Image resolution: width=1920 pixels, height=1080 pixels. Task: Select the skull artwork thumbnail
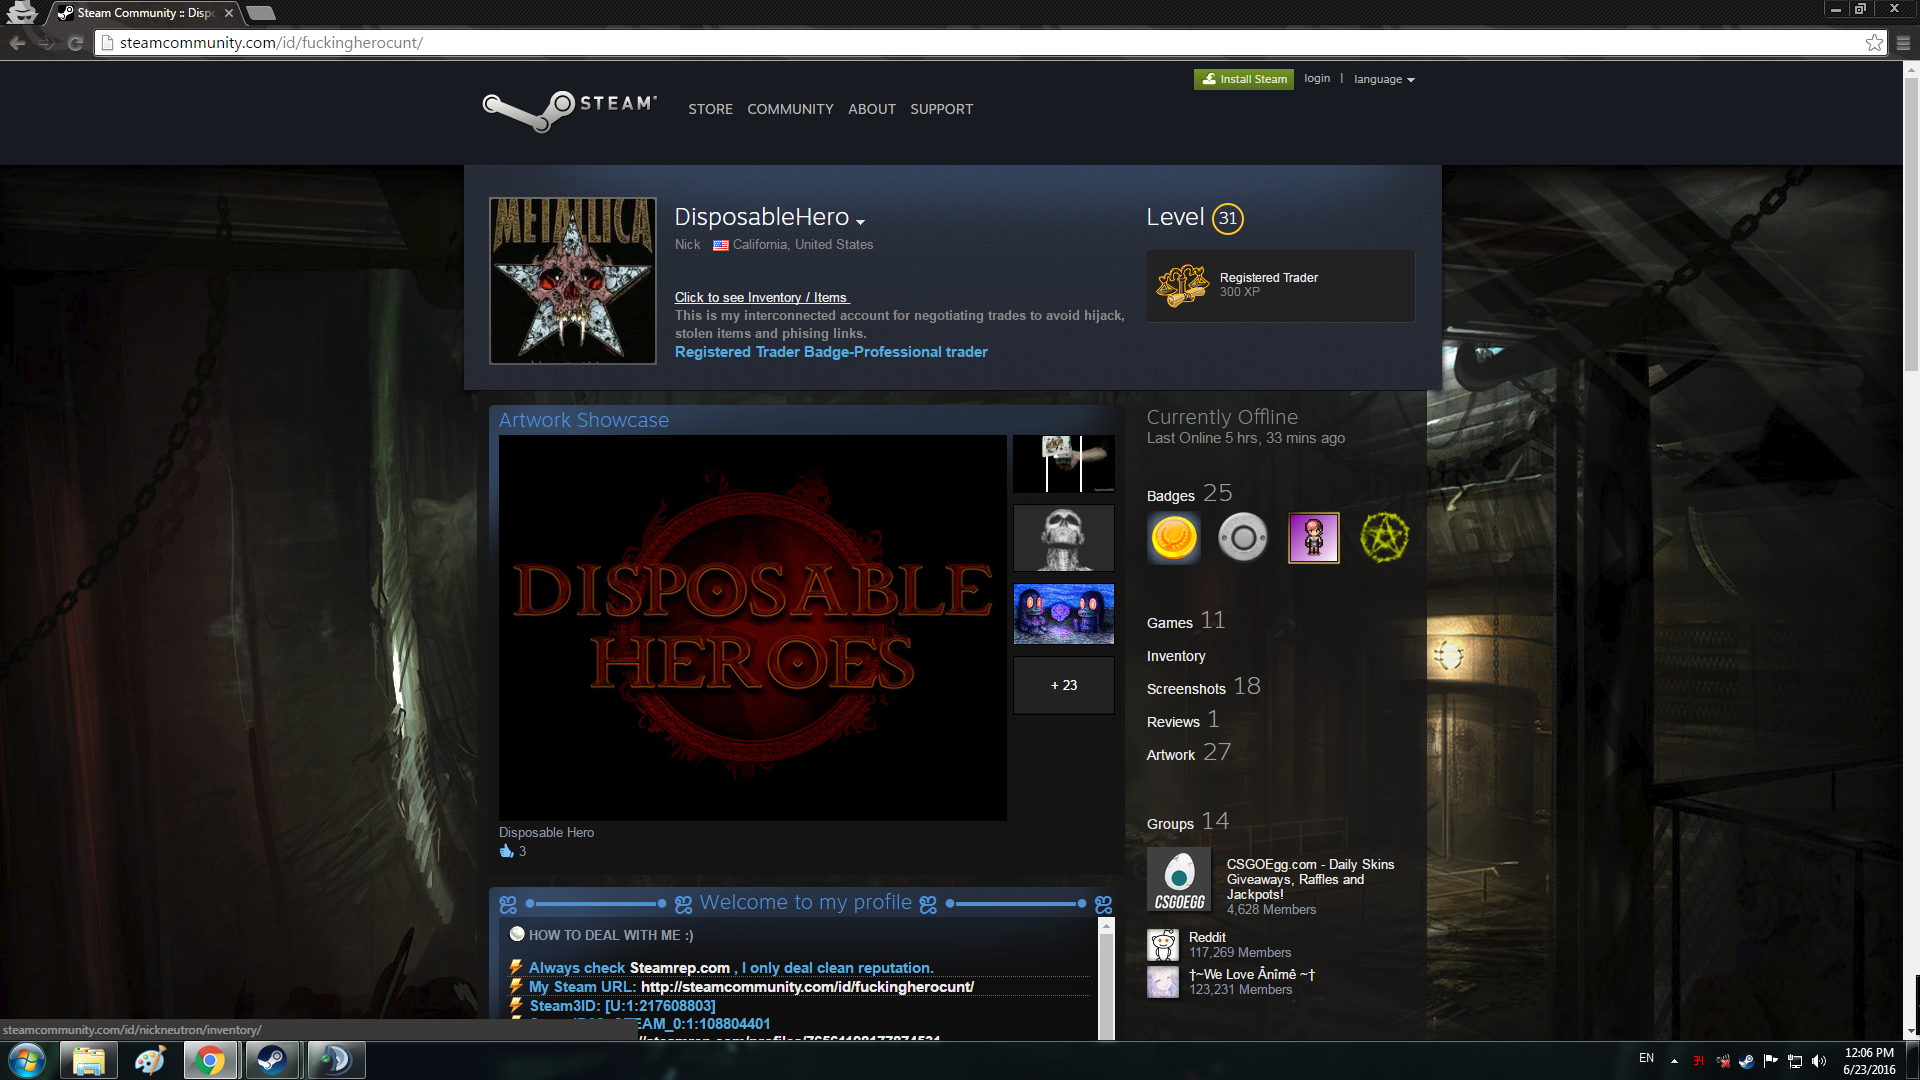[x=1063, y=538]
